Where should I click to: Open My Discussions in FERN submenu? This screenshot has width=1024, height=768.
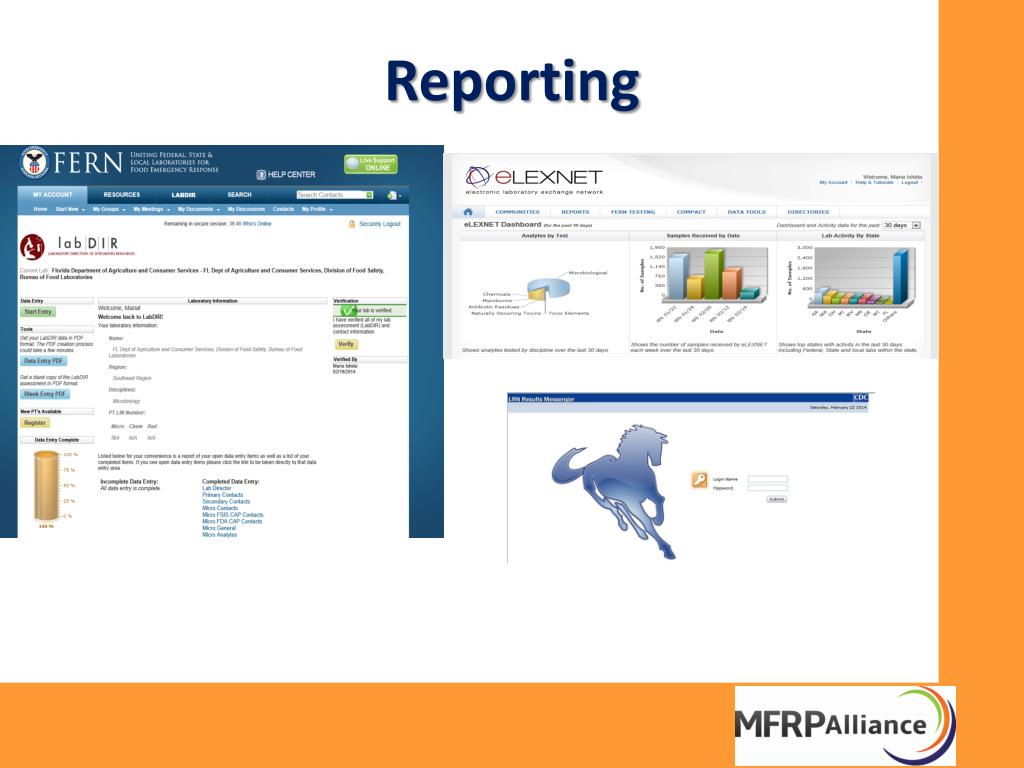pos(246,210)
